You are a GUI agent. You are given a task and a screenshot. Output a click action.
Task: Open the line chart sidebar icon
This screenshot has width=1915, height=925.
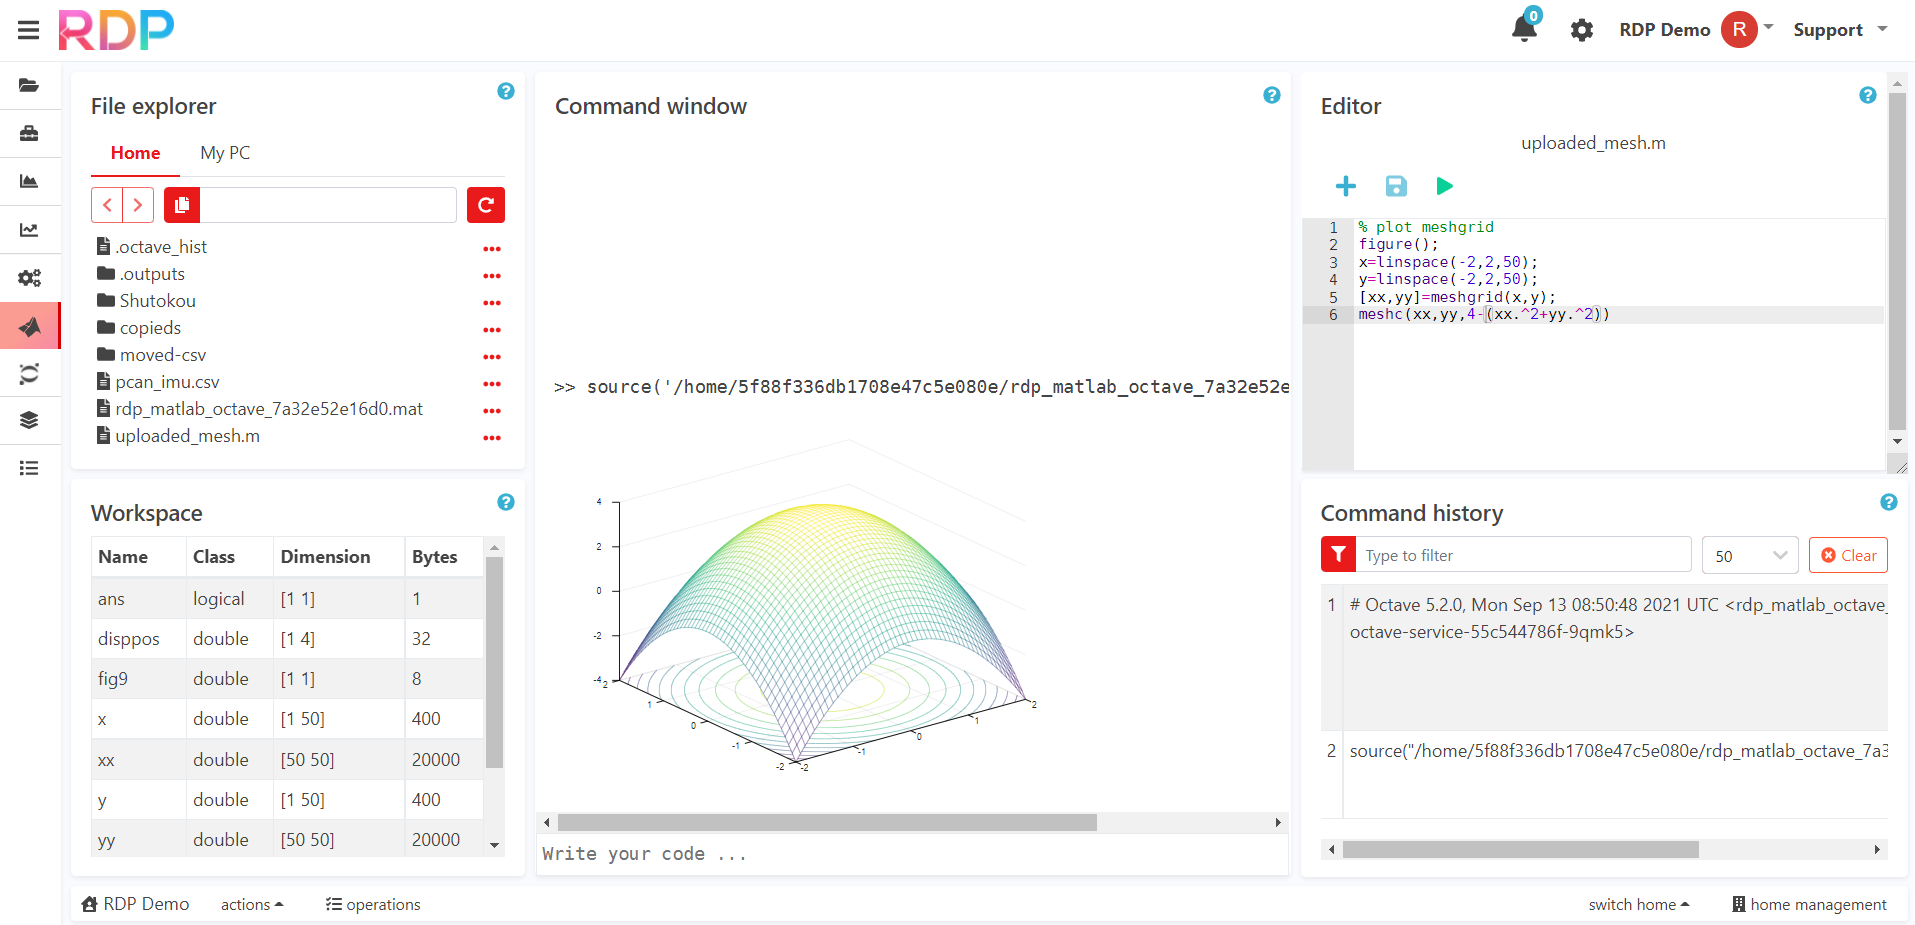29,230
